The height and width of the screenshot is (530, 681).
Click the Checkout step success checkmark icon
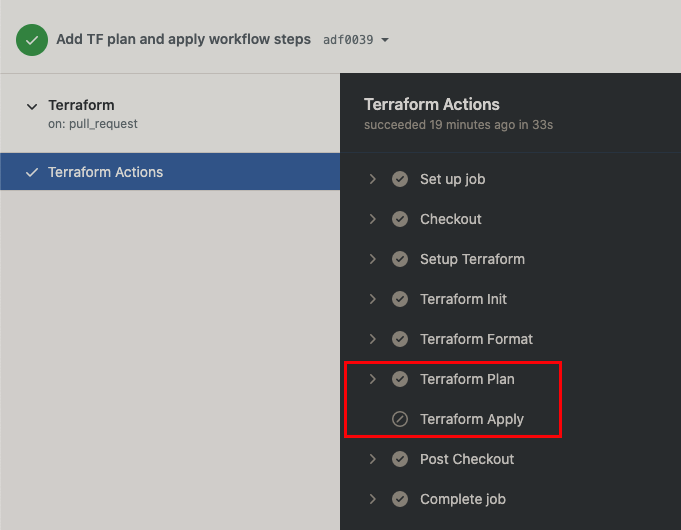click(x=400, y=219)
